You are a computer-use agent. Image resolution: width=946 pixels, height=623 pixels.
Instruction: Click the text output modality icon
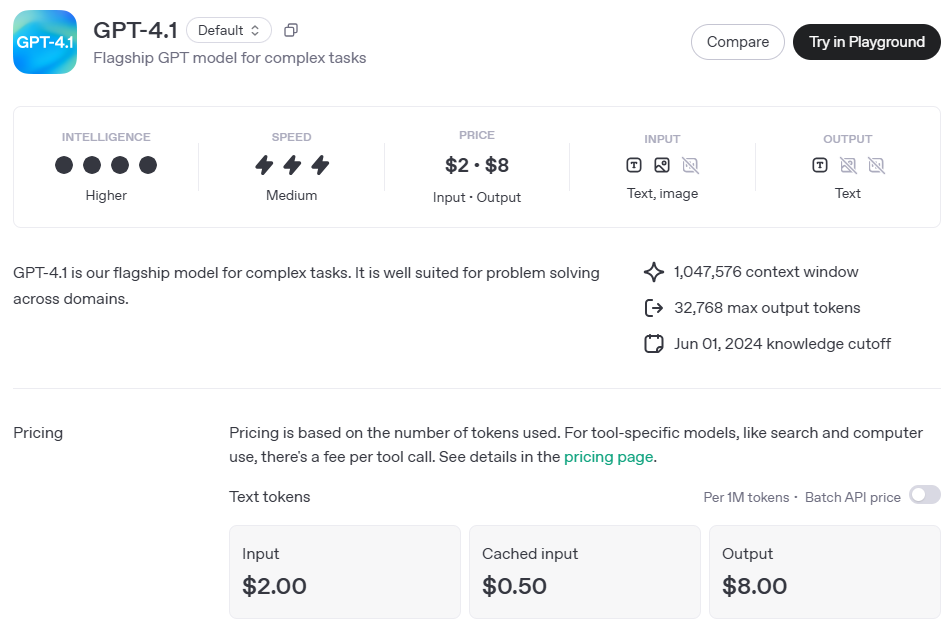820,165
